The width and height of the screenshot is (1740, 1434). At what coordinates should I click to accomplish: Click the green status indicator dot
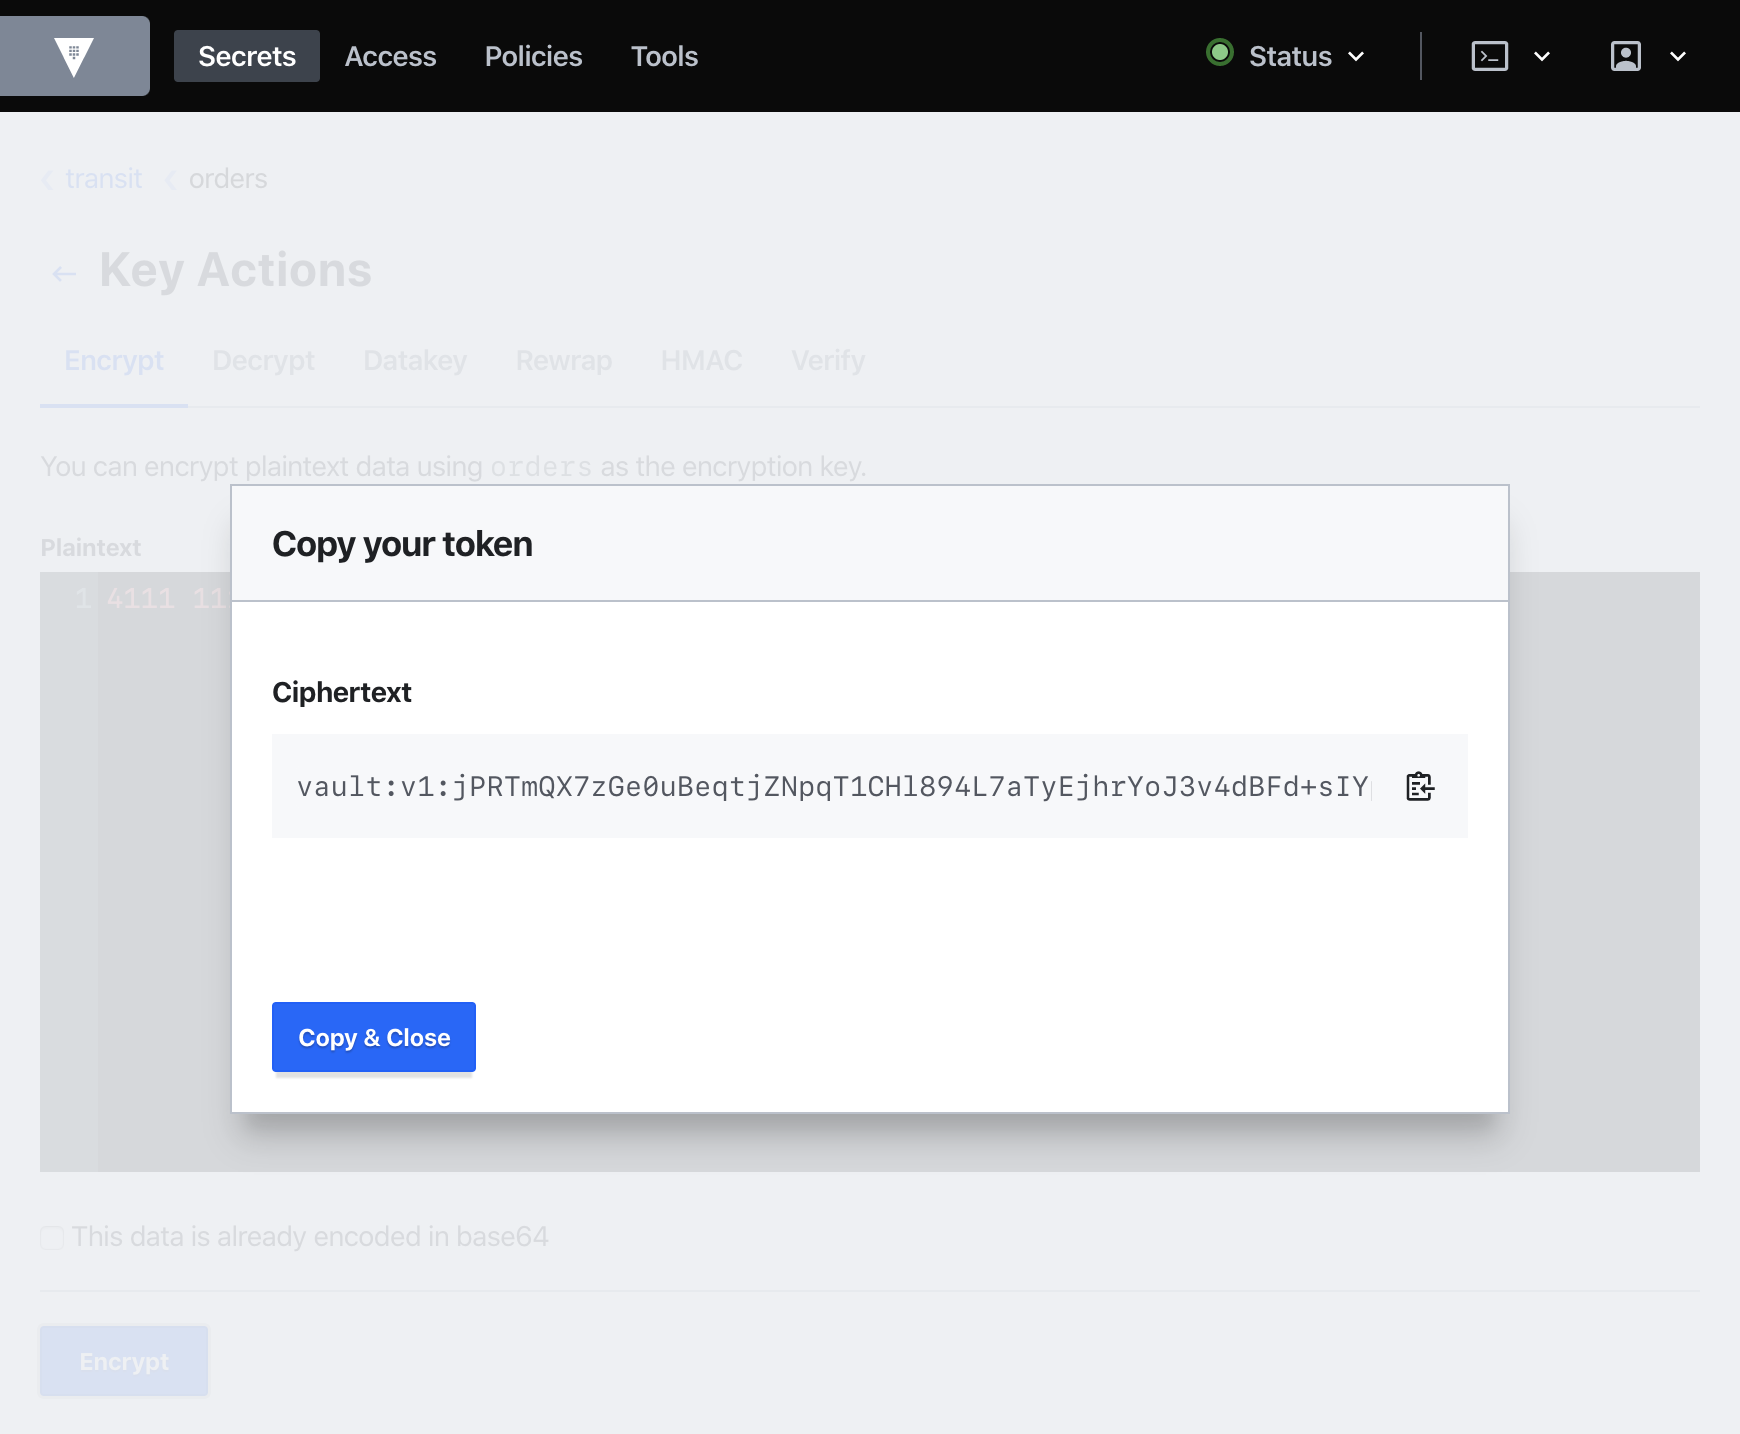(1220, 55)
